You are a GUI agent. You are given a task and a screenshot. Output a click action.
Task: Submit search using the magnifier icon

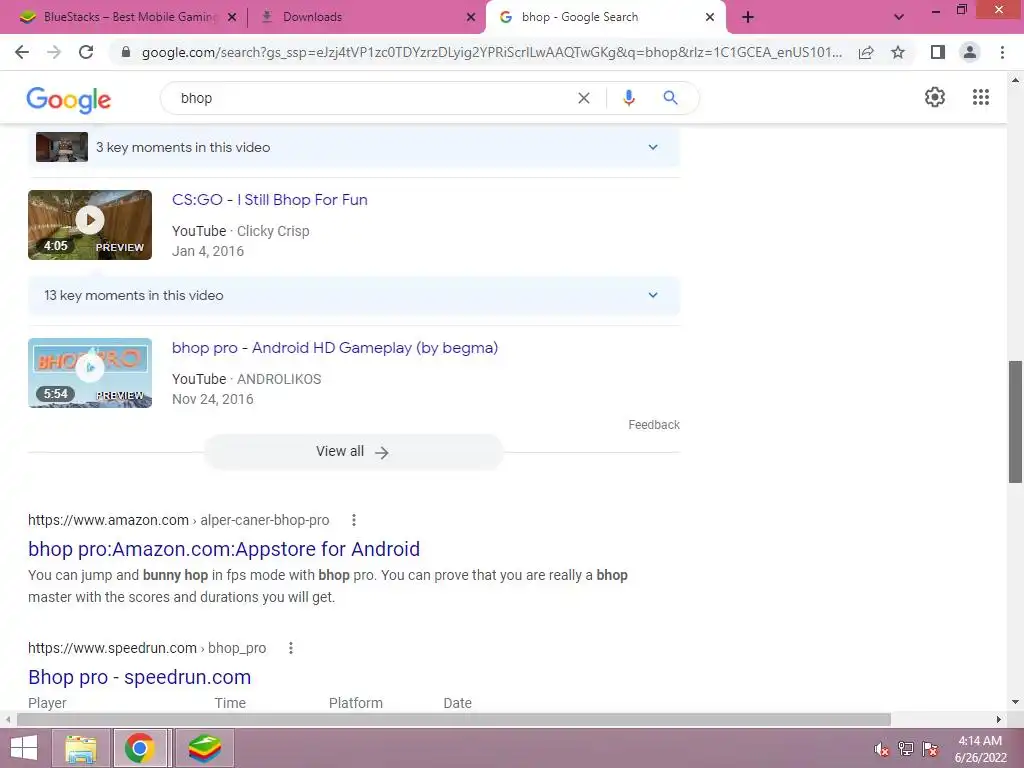click(670, 98)
